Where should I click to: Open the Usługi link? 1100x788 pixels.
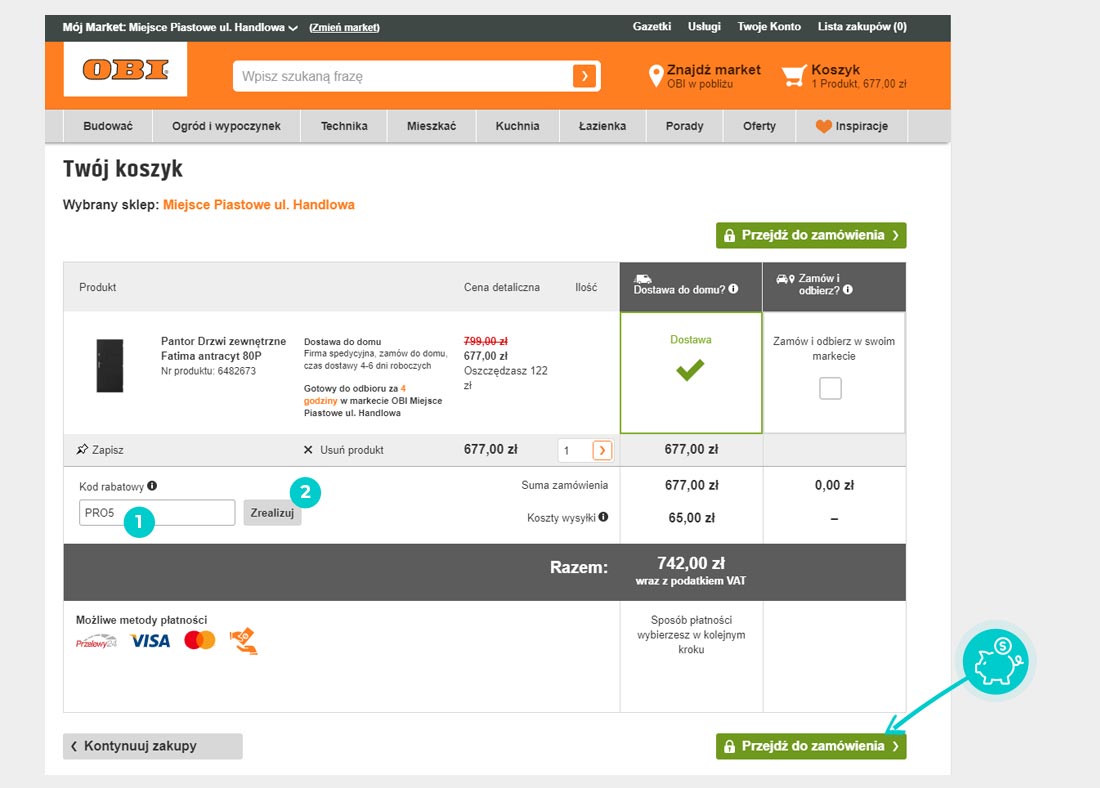(704, 27)
